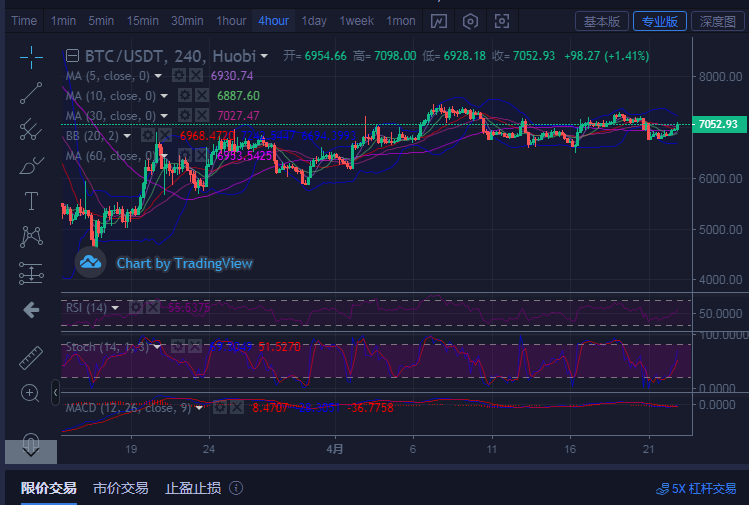Expand MA (30, close, 0) dropdown arrow
Viewport: 749px width, 505px height.
coord(164,116)
